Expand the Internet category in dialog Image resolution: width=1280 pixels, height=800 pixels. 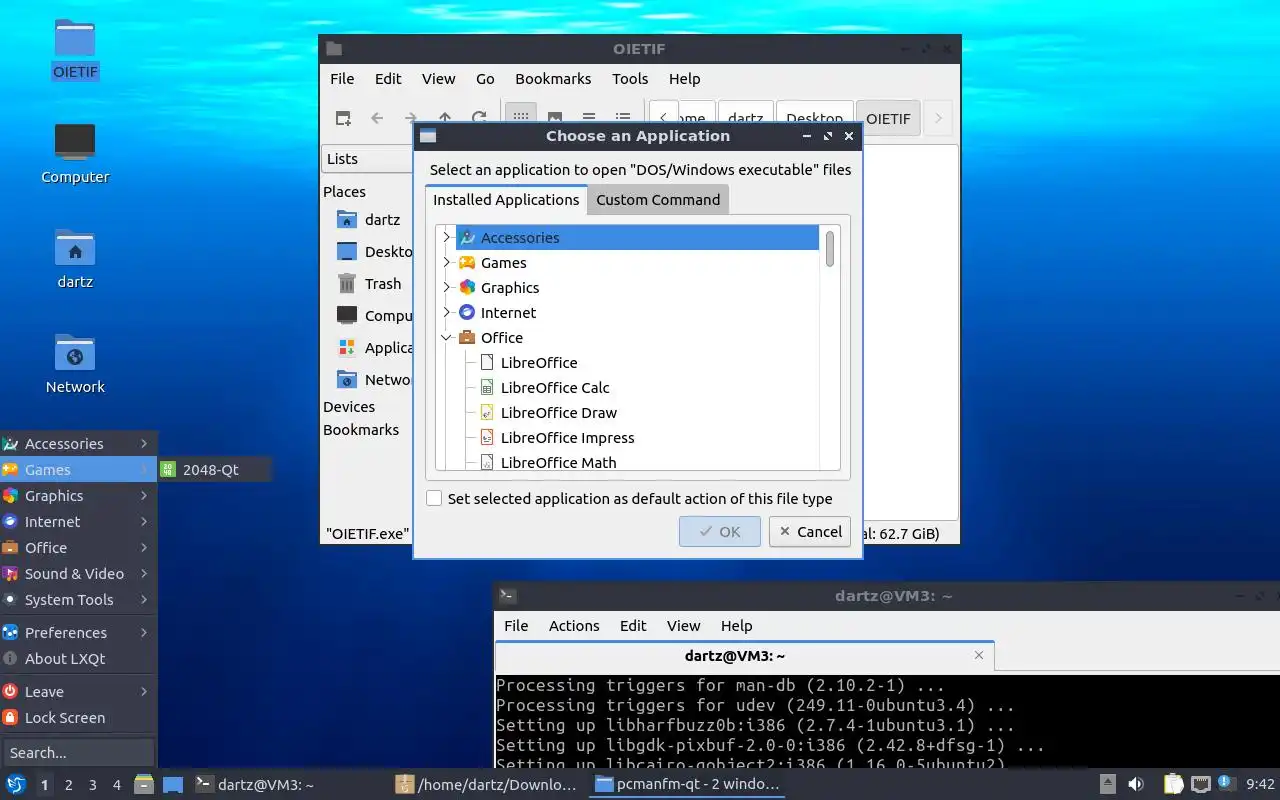click(x=447, y=312)
